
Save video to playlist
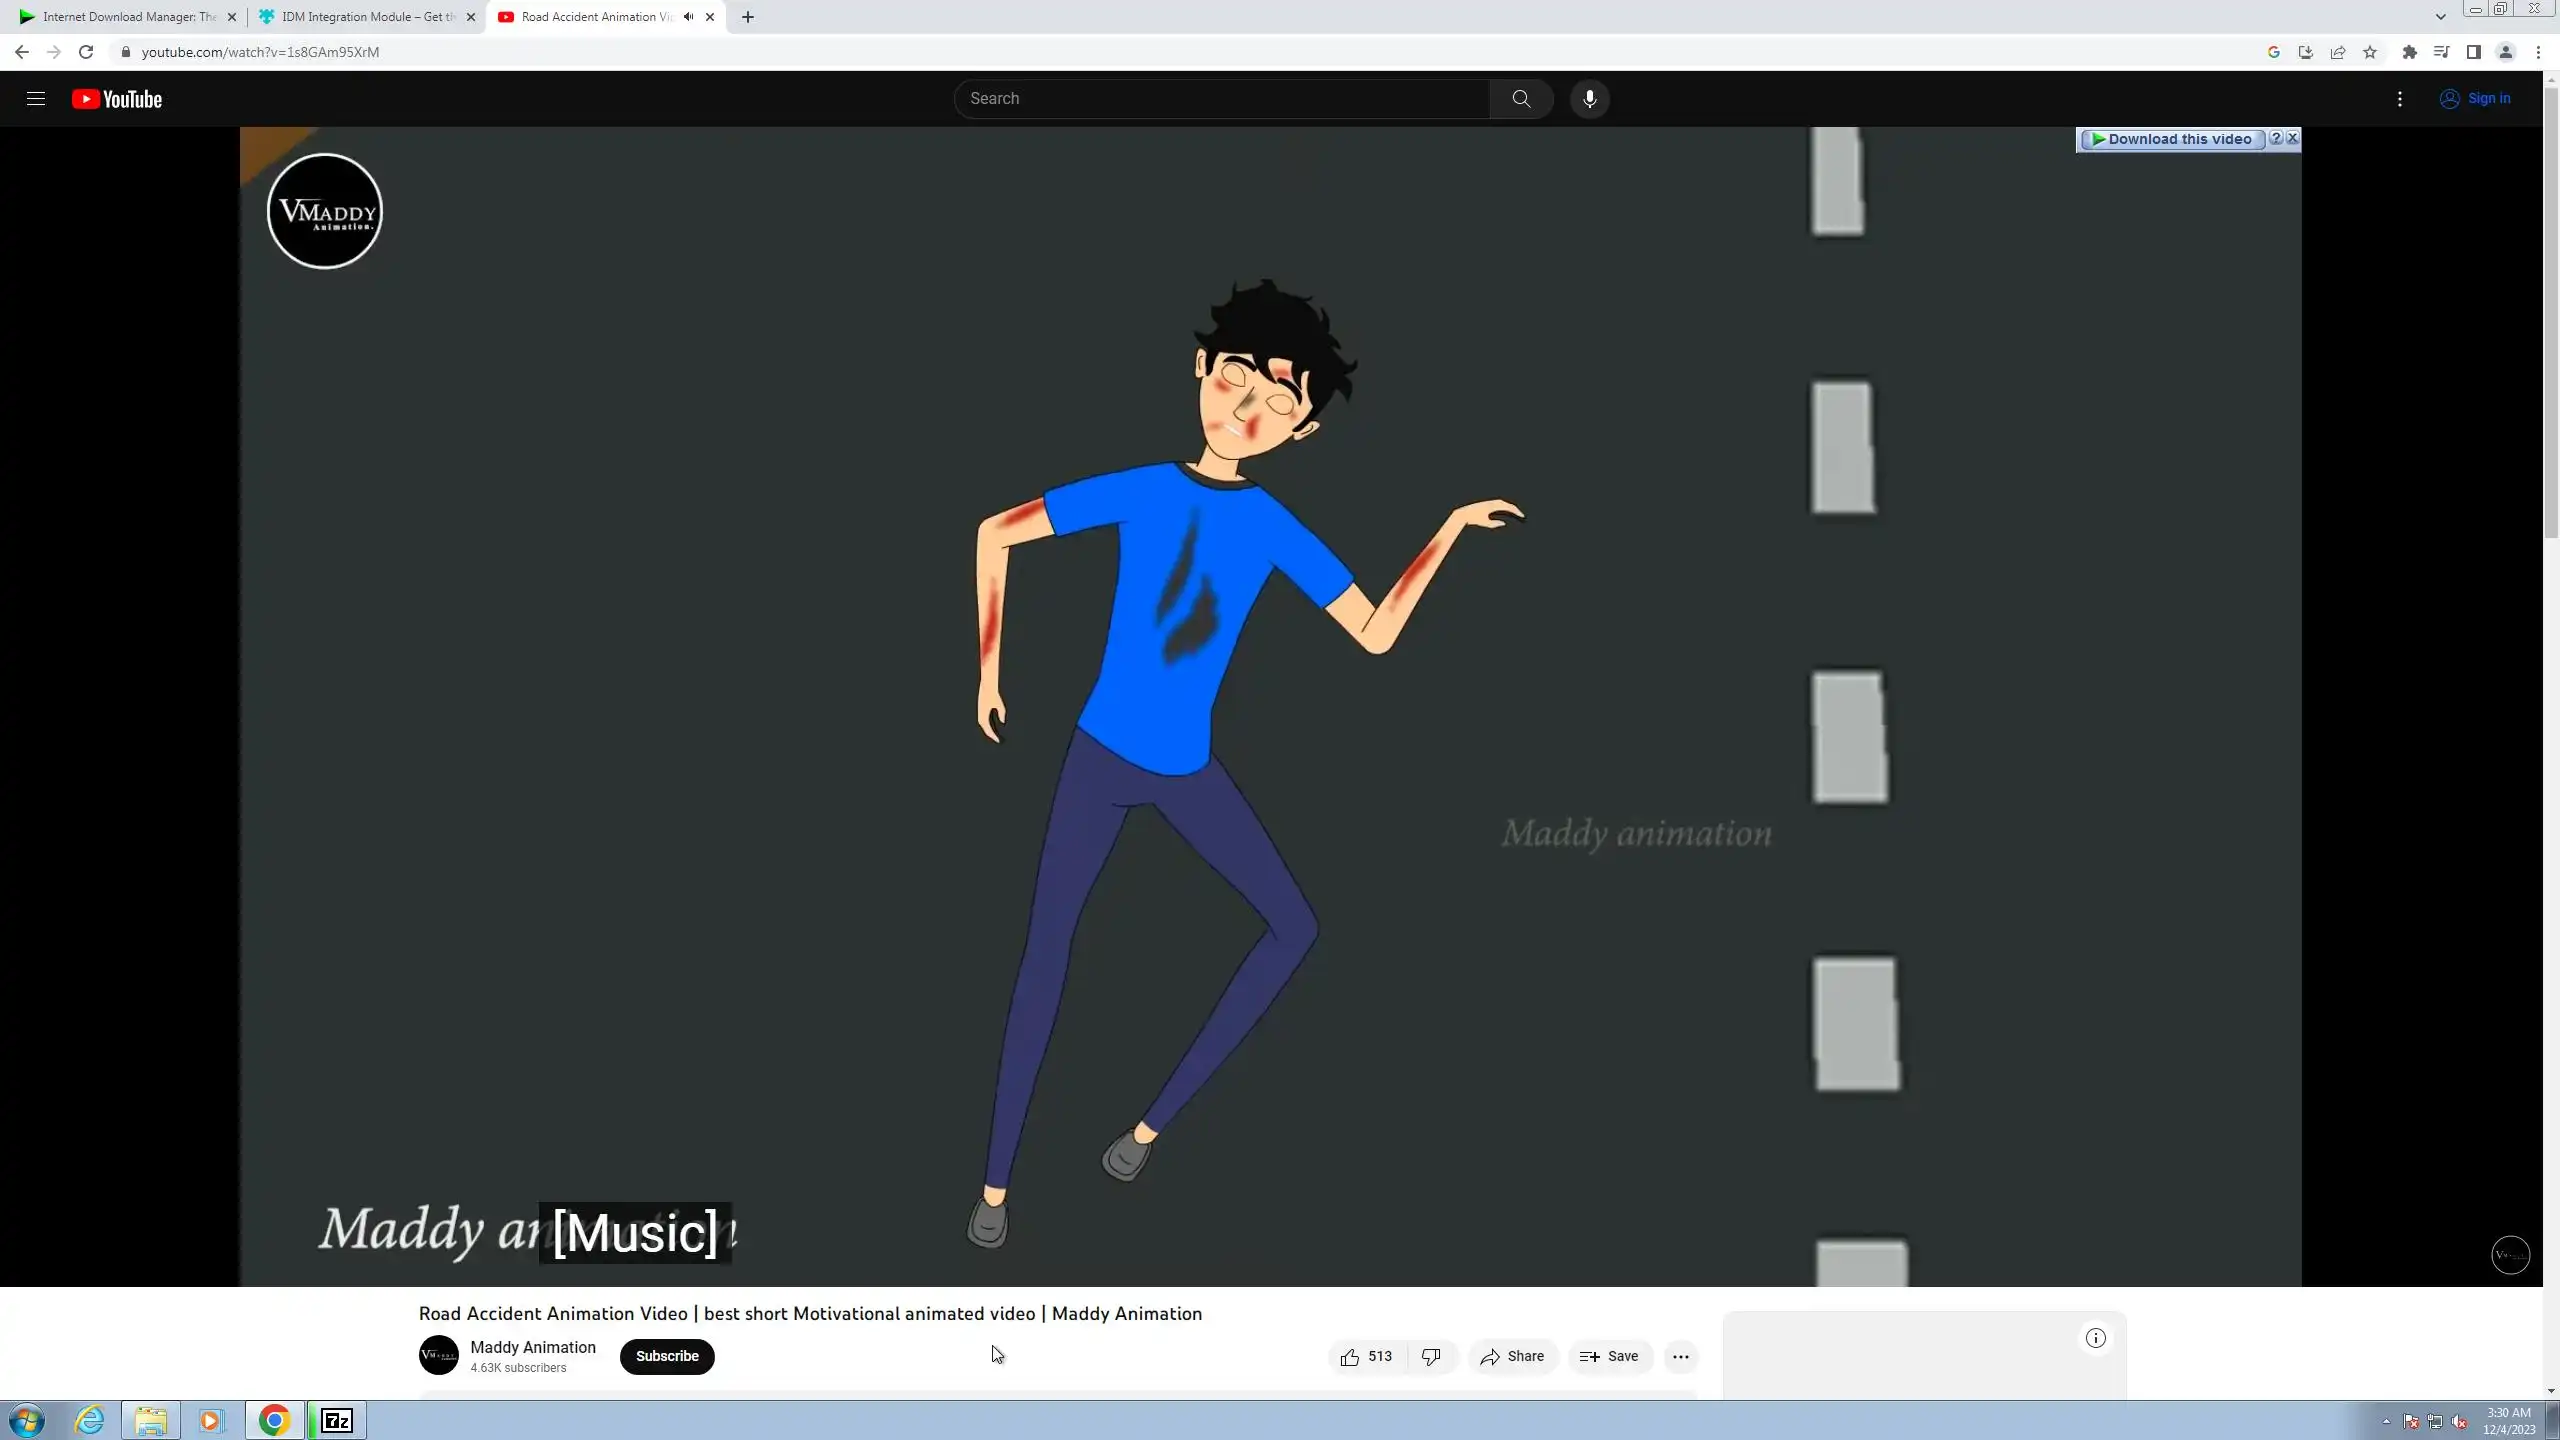(x=1608, y=1356)
